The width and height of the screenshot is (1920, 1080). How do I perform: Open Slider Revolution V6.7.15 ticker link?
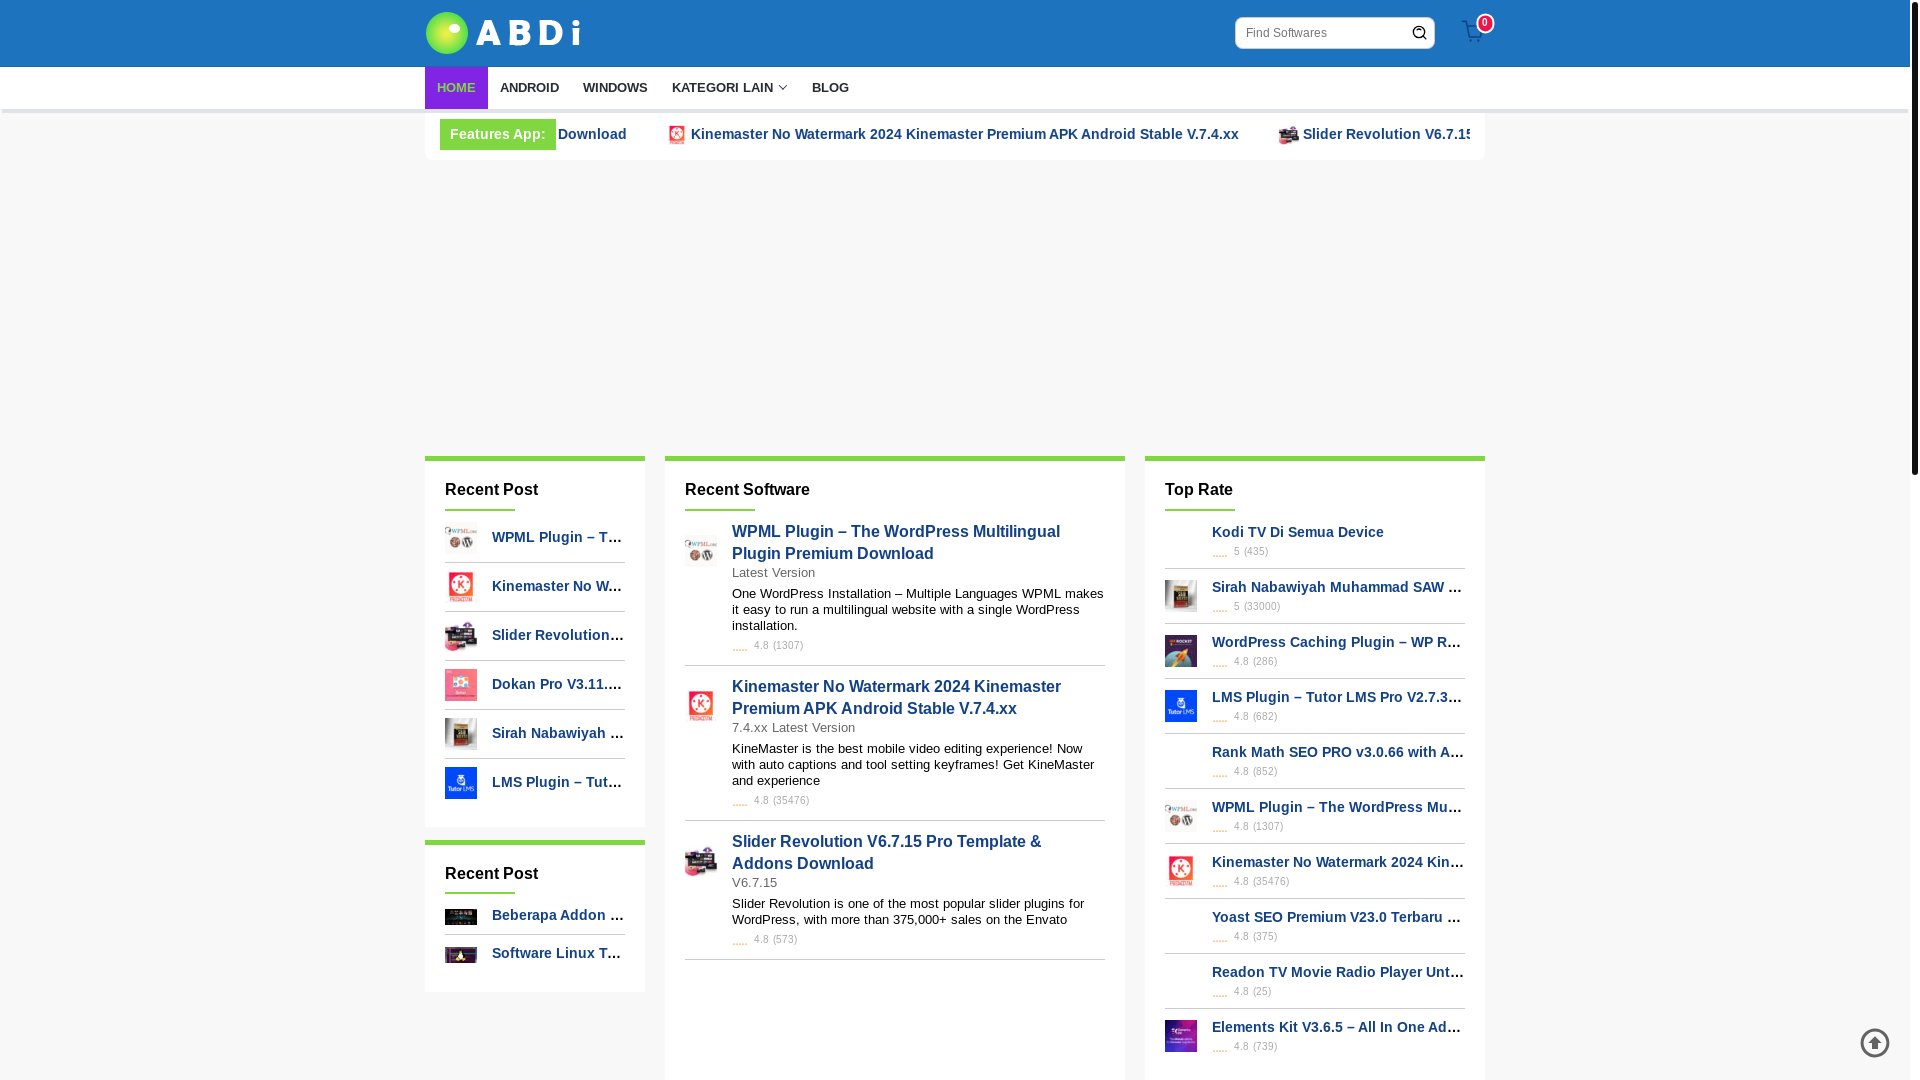coord(1386,134)
